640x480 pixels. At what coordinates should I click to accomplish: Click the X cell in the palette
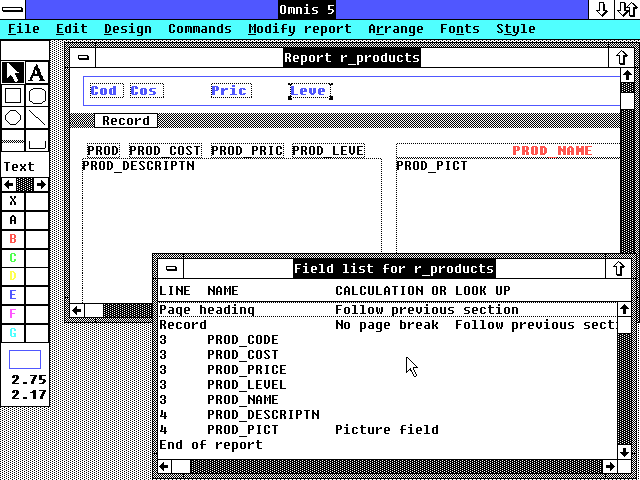13,201
